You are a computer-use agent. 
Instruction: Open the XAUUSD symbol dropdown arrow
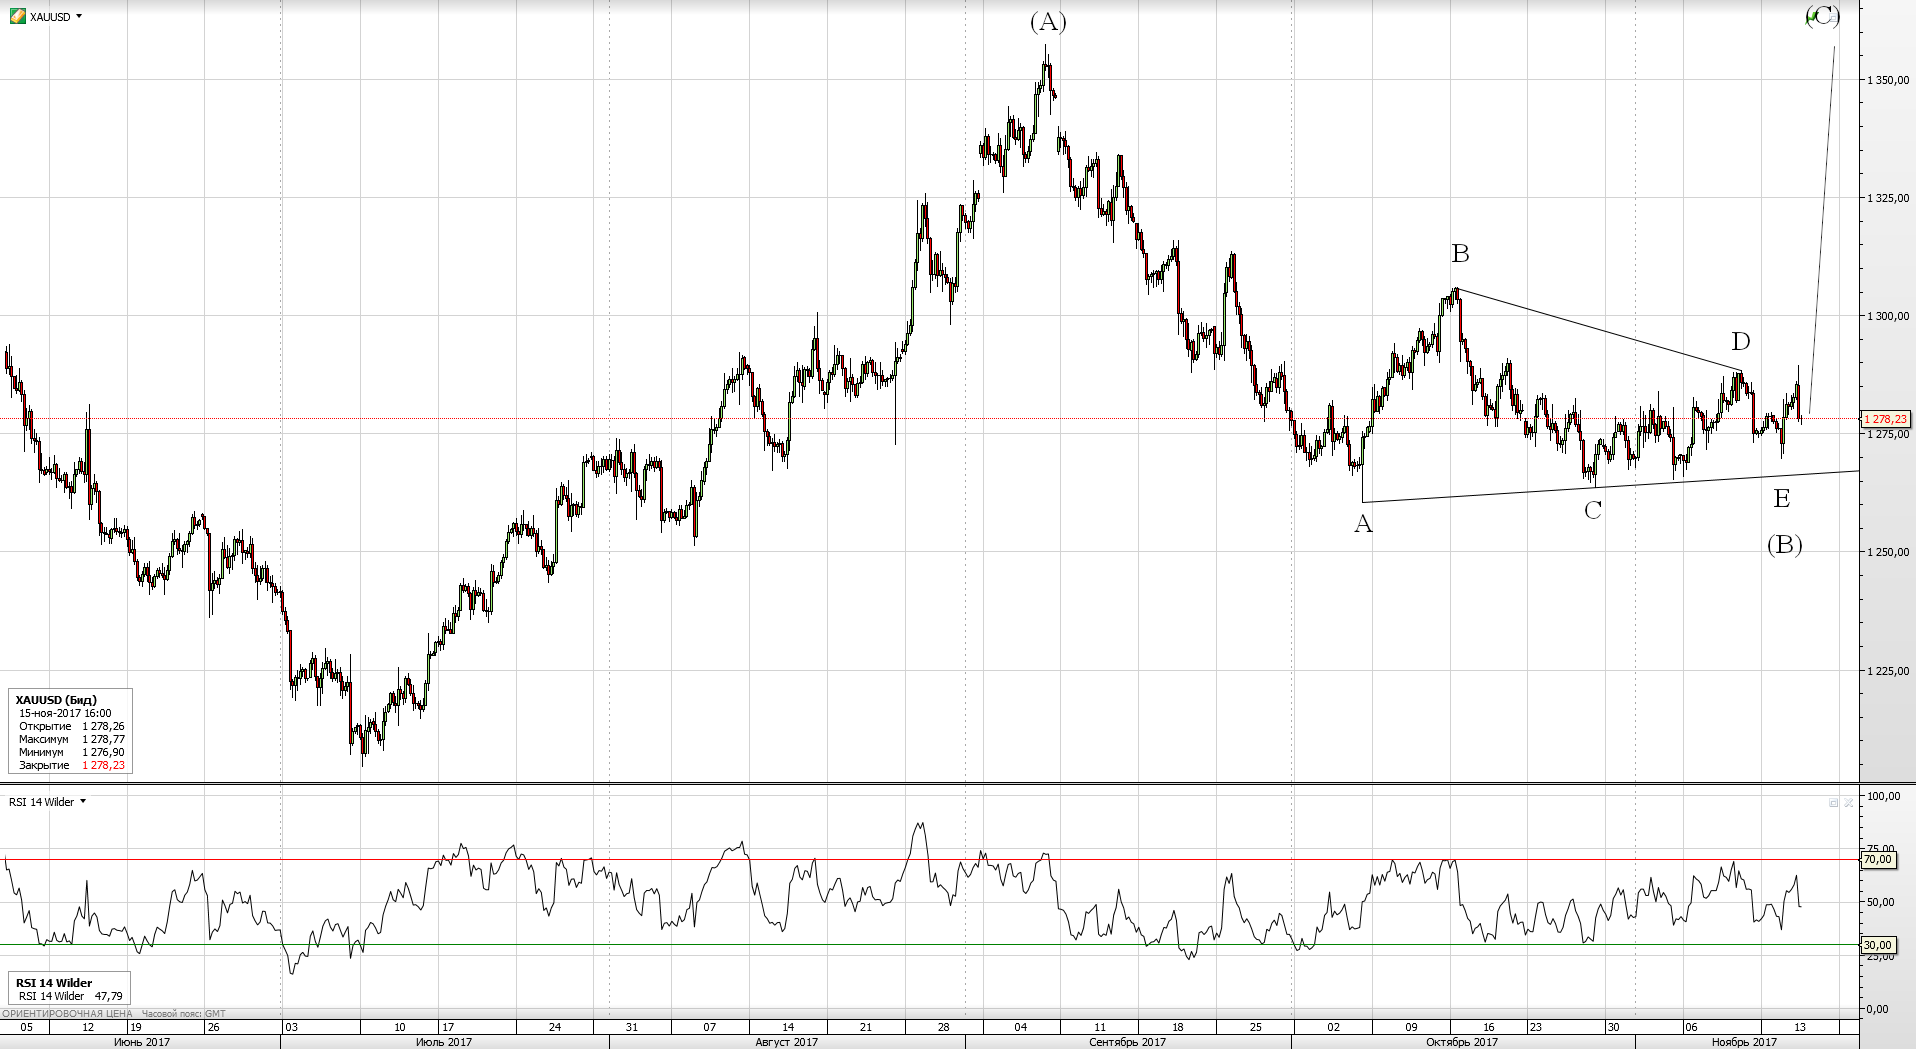click(x=79, y=16)
